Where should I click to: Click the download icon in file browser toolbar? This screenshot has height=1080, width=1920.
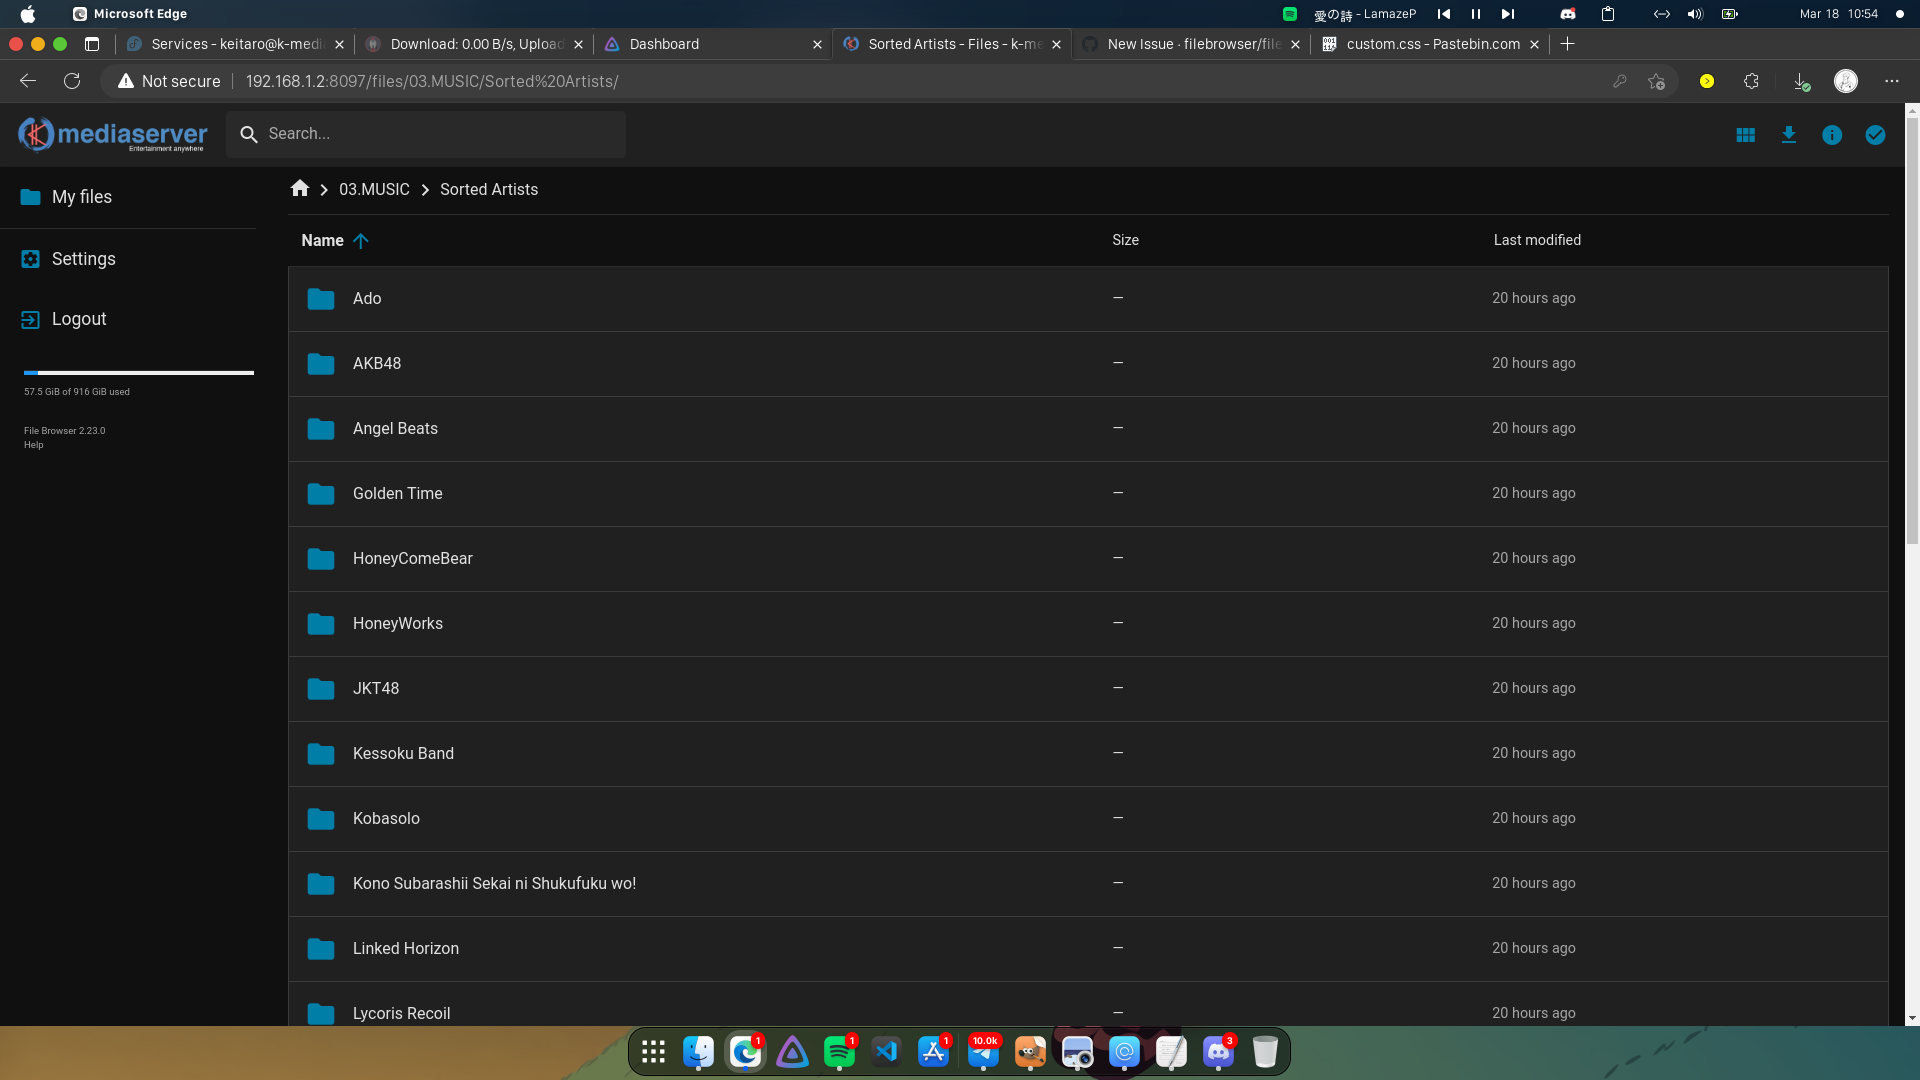point(1789,134)
